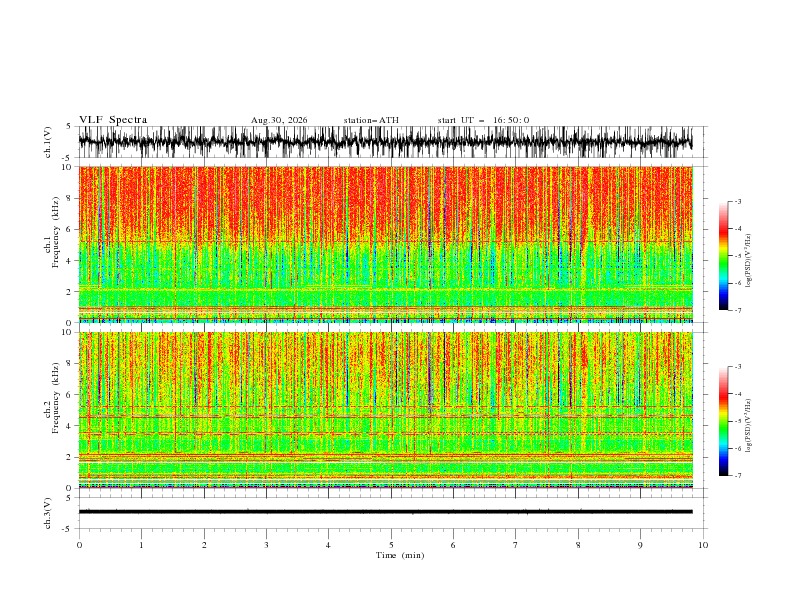792x612 pixels.
Task: Click the ch.1 Frequency (kHz) axis label
Action: coord(52,244)
